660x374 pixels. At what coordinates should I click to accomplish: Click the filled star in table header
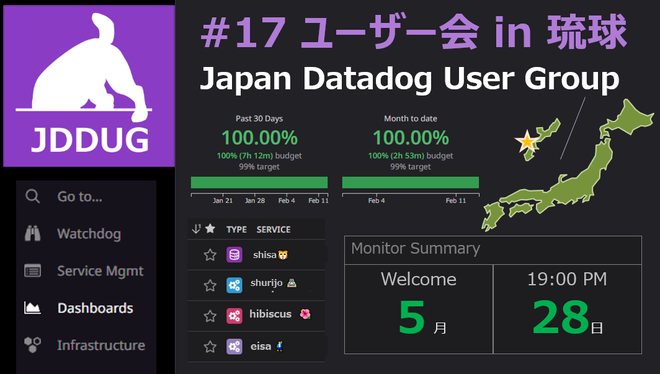coord(210,228)
